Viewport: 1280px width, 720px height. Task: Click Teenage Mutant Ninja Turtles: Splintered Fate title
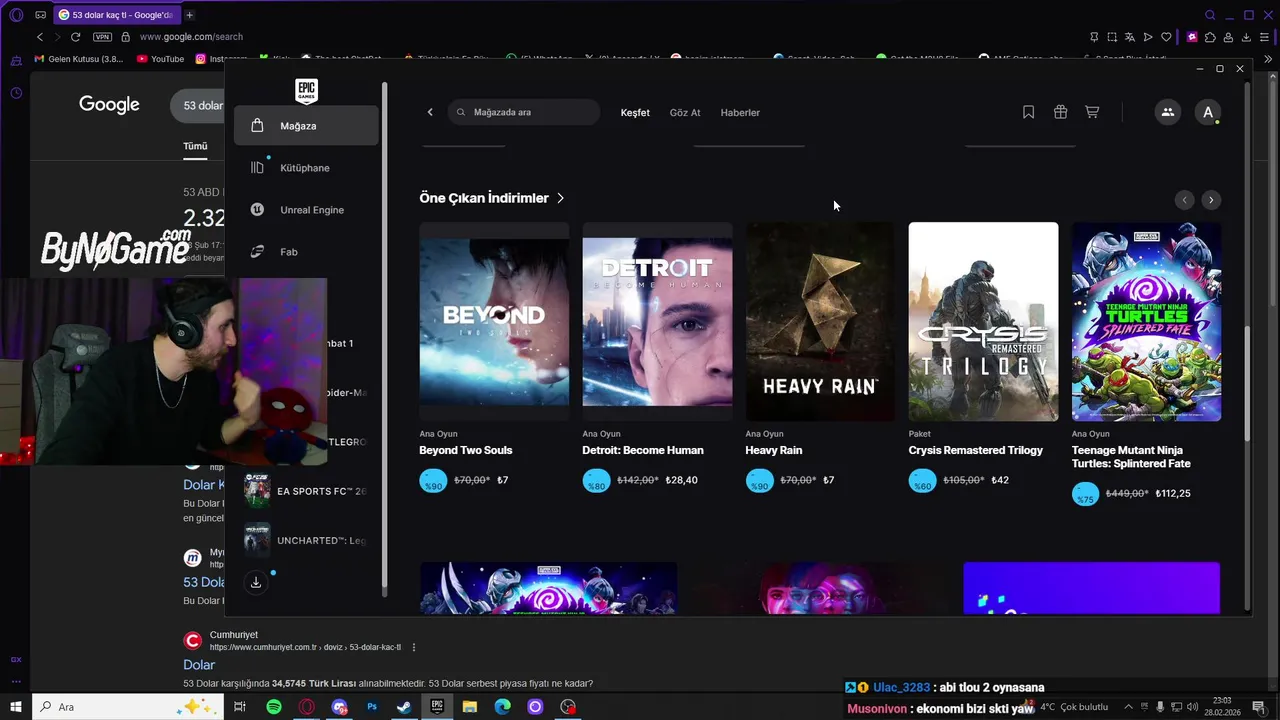click(x=1131, y=457)
